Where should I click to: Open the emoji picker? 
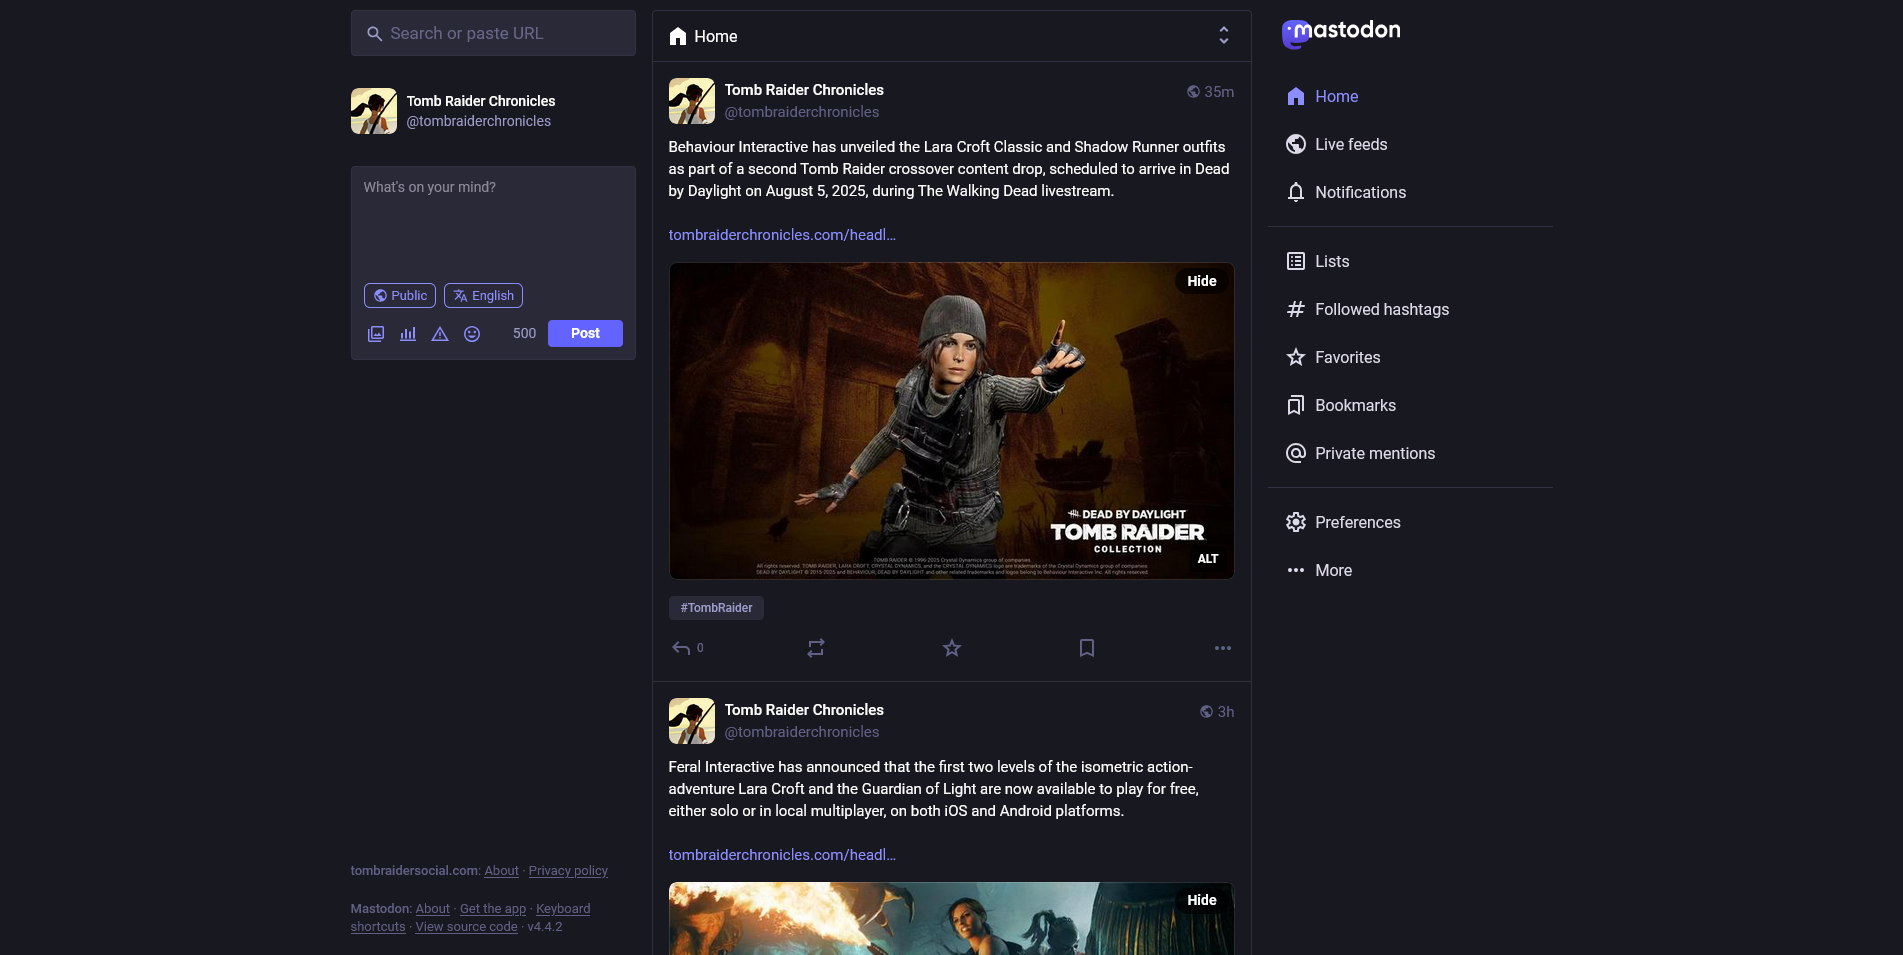pyautogui.click(x=472, y=334)
